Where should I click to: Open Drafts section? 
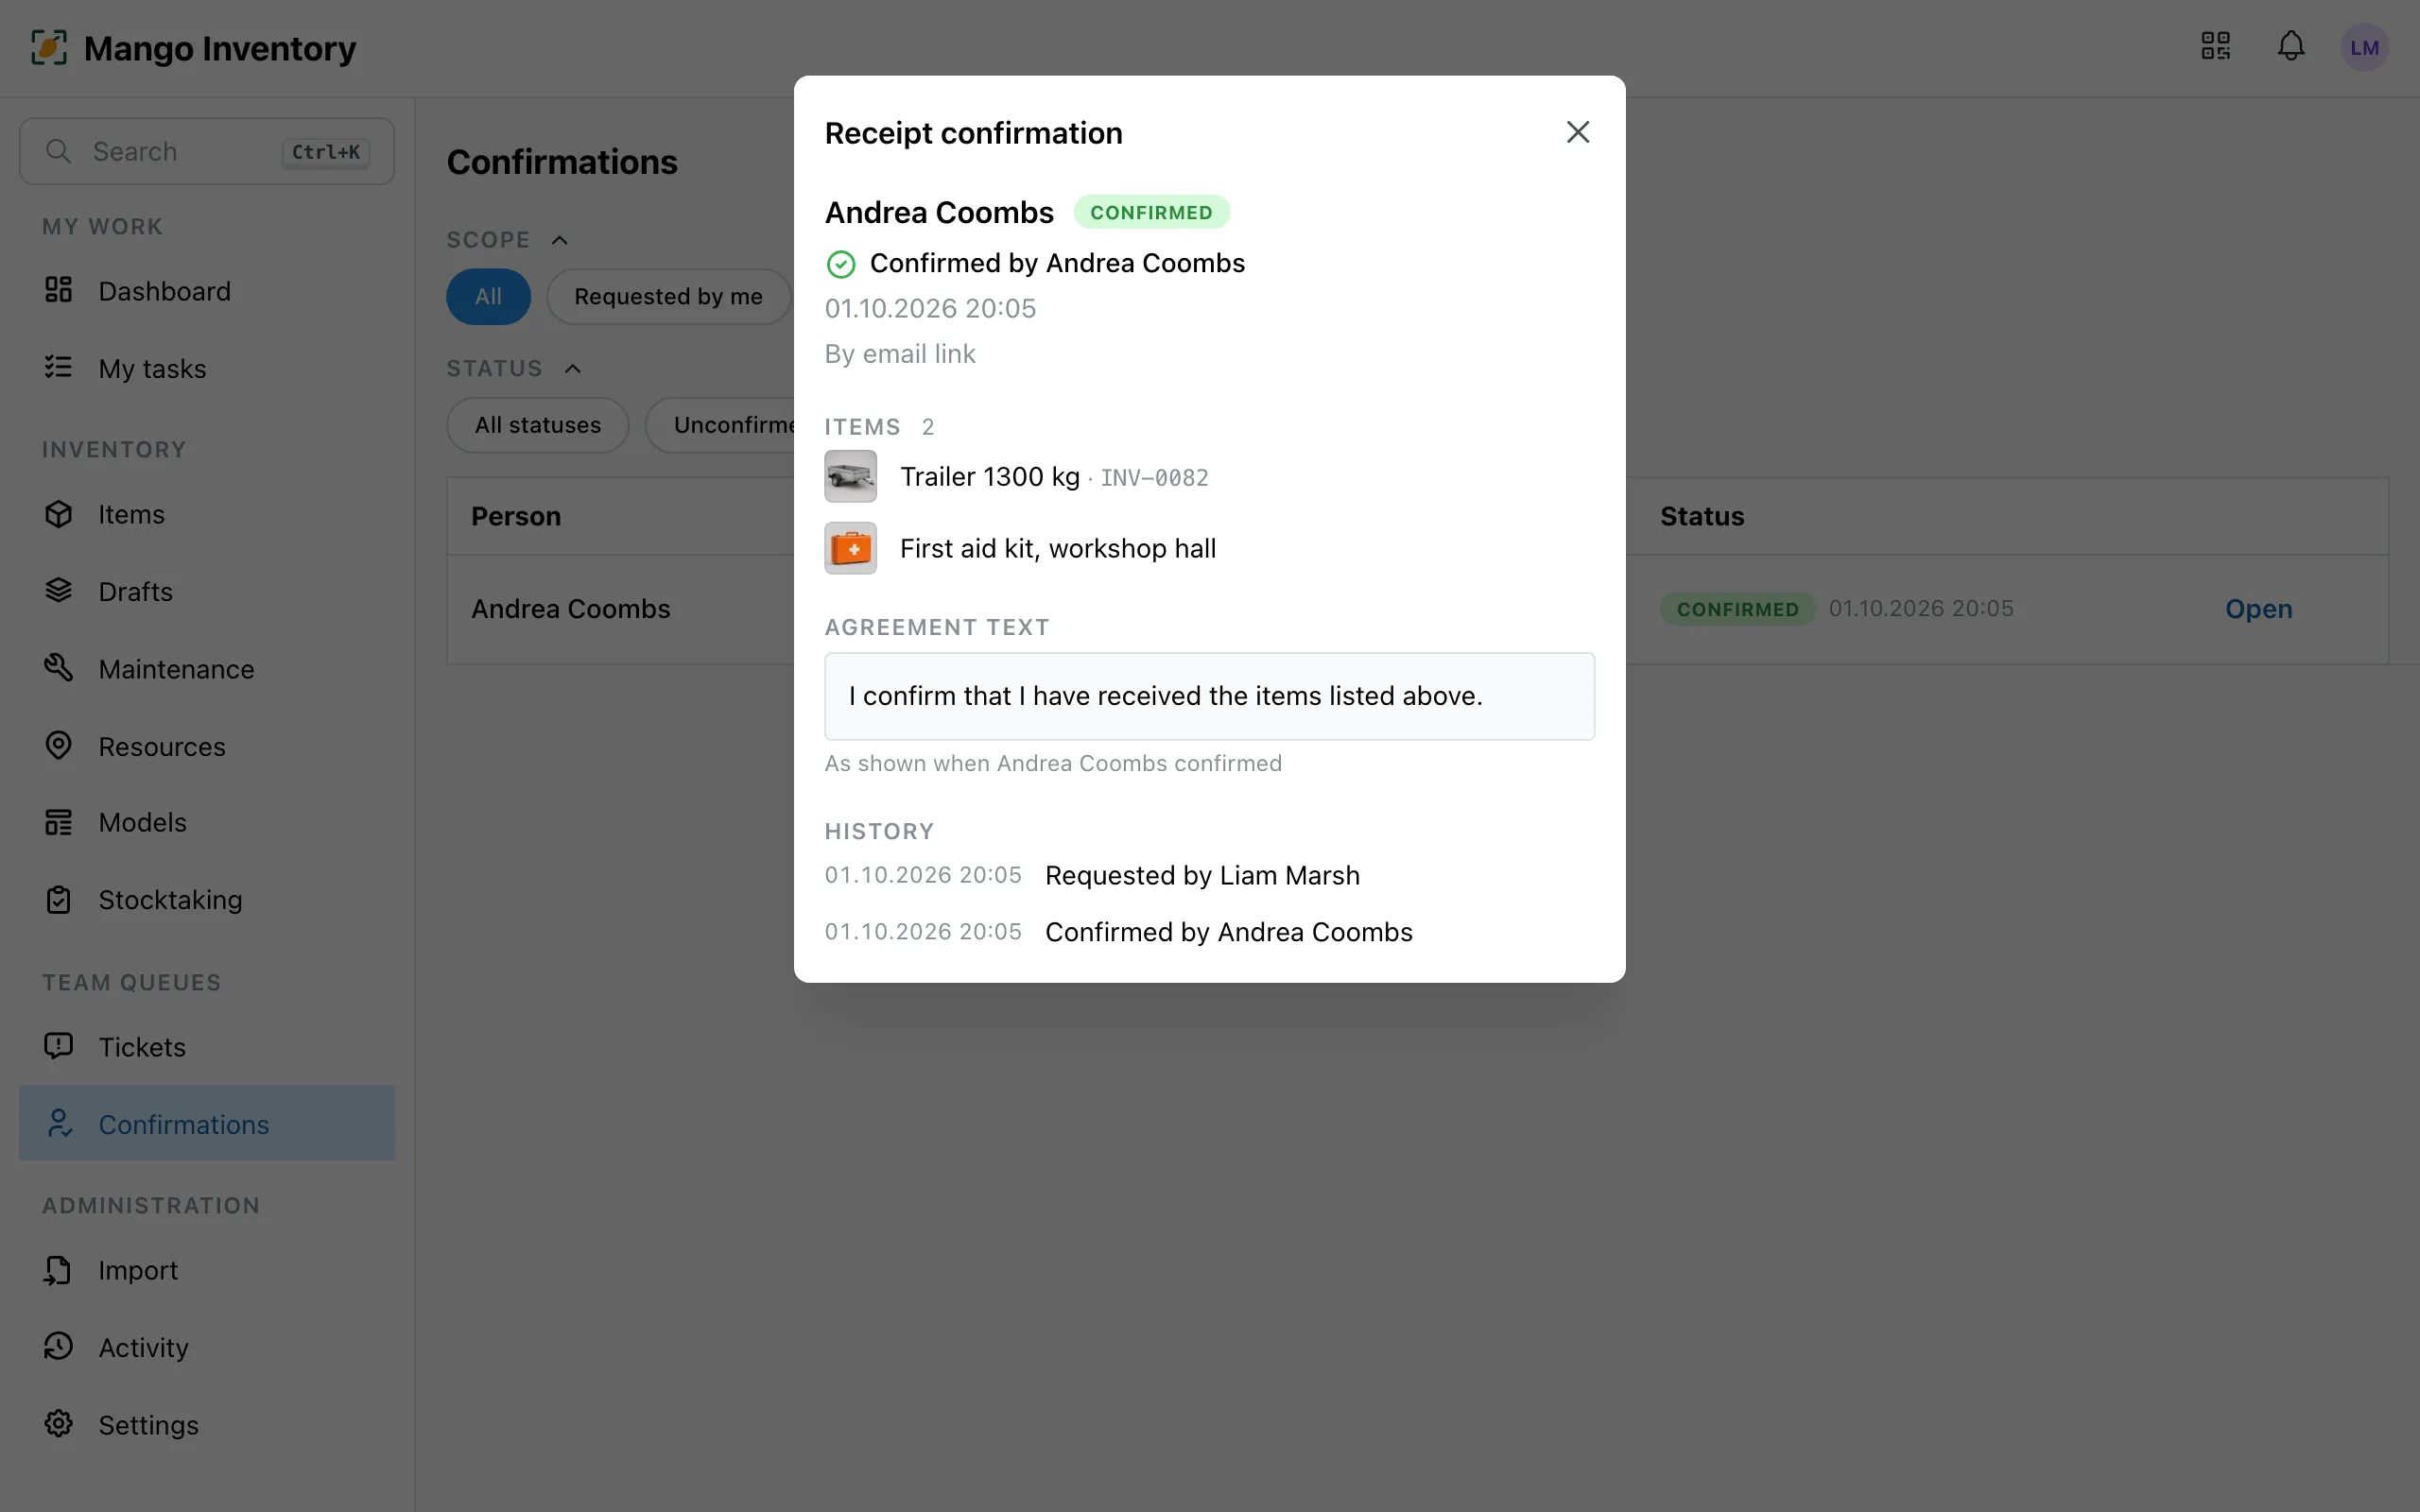point(207,591)
